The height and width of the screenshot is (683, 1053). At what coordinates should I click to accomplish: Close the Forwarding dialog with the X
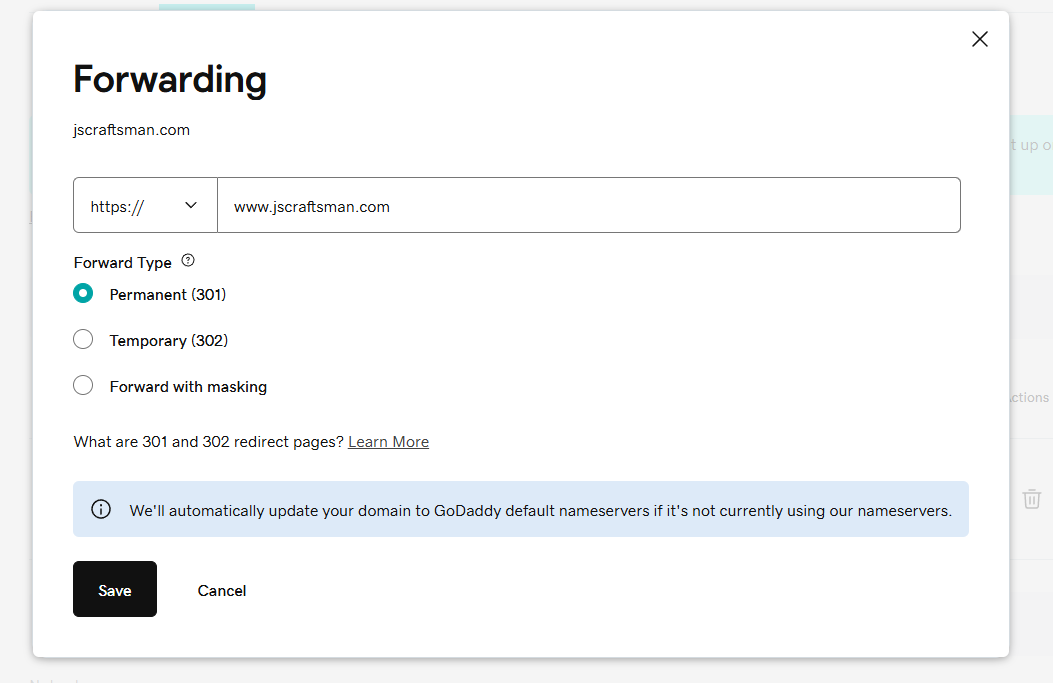(979, 39)
